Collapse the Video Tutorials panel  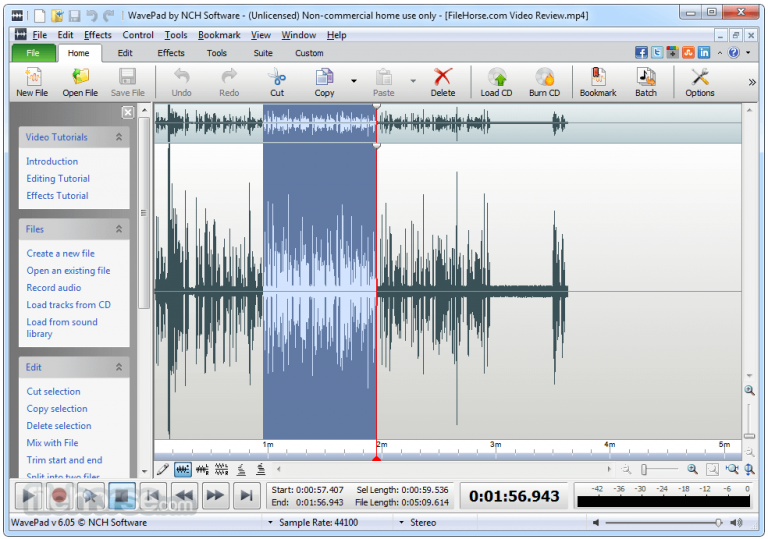[x=119, y=137]
